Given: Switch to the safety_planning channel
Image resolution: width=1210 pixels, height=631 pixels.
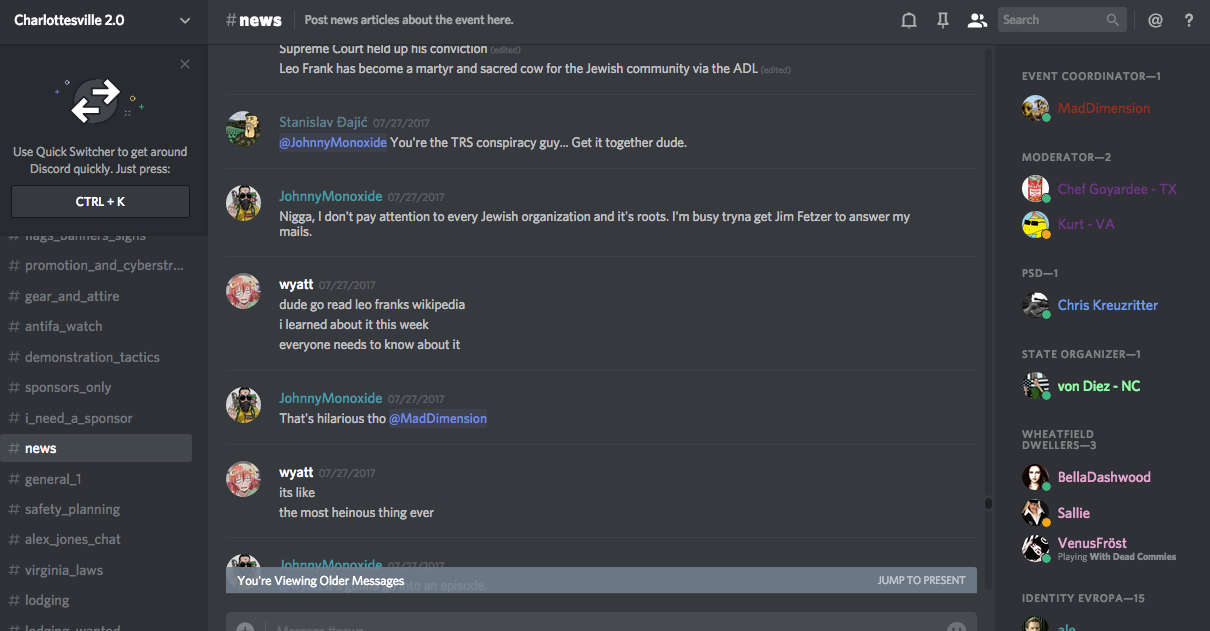Looking at the screenshot, I should click(72, 509).
